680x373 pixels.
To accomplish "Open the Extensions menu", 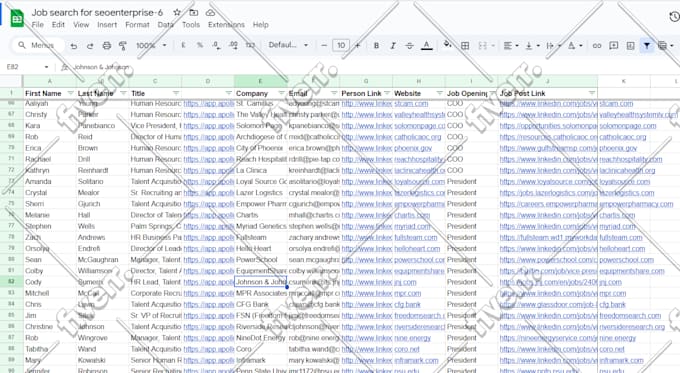I will (226, 25).
